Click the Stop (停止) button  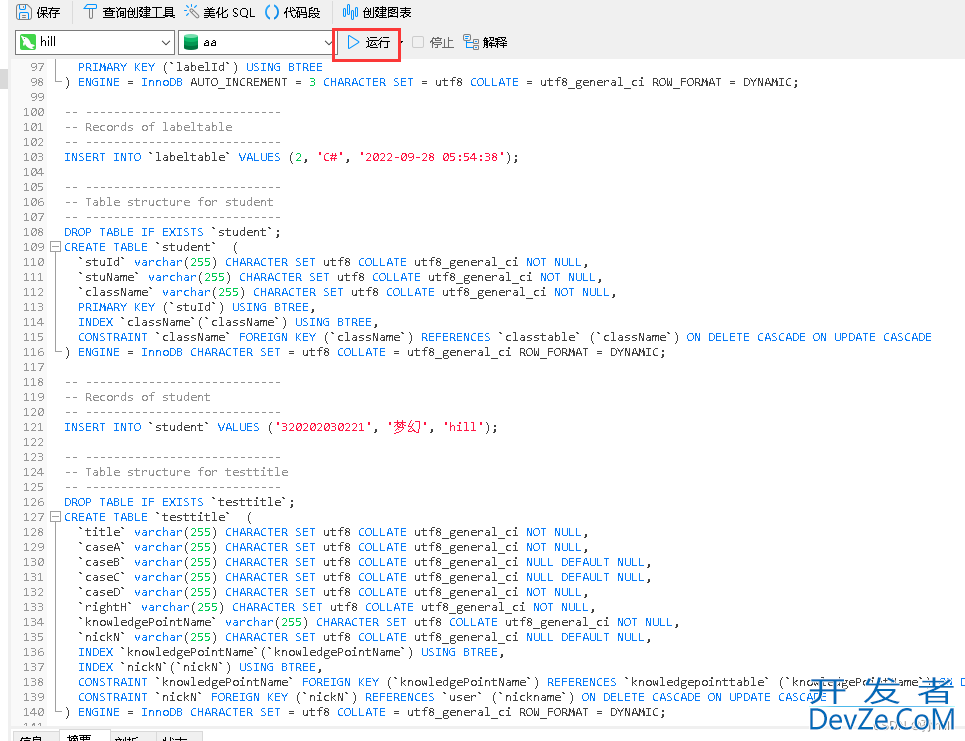coord(433,42)
